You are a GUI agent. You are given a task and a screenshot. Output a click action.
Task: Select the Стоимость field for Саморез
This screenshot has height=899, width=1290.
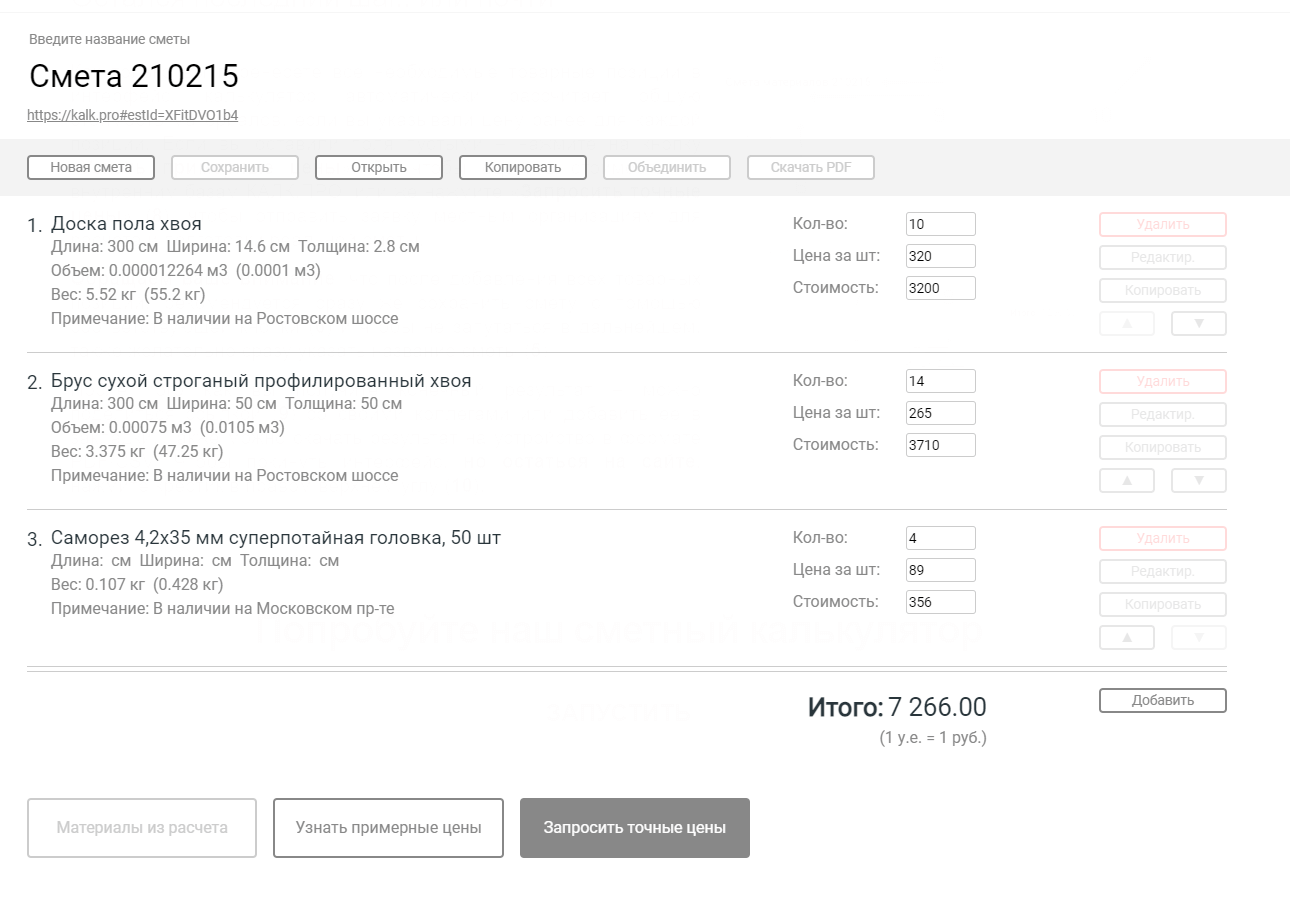pos(940,603)
